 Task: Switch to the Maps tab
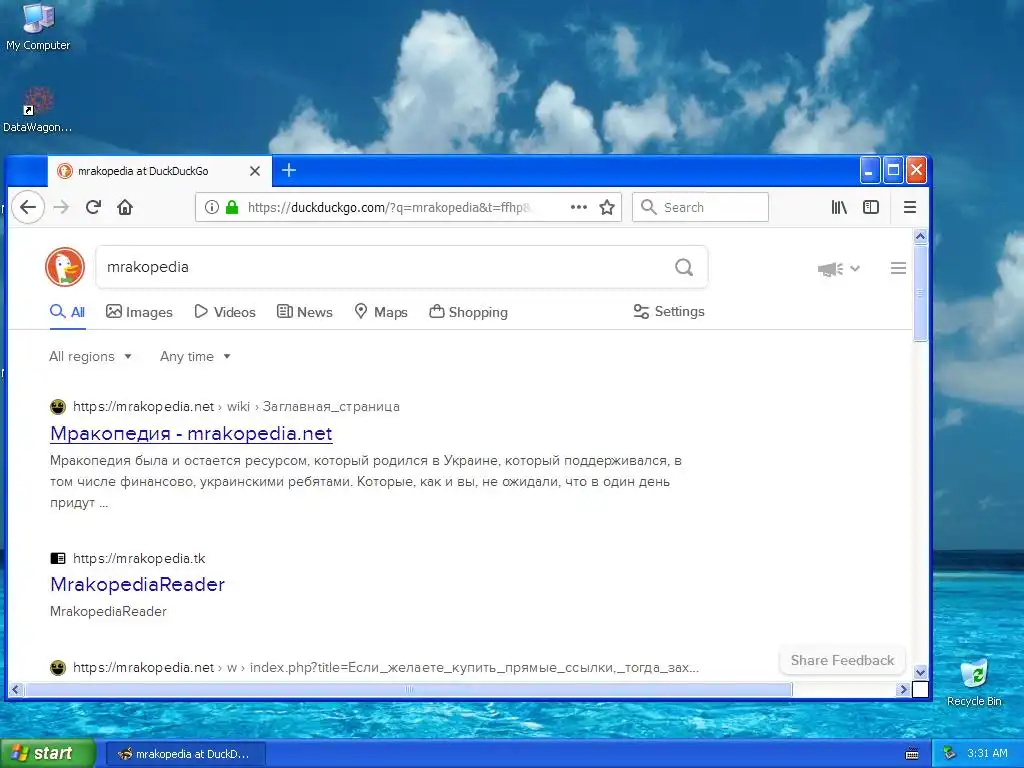click(381, 312)
